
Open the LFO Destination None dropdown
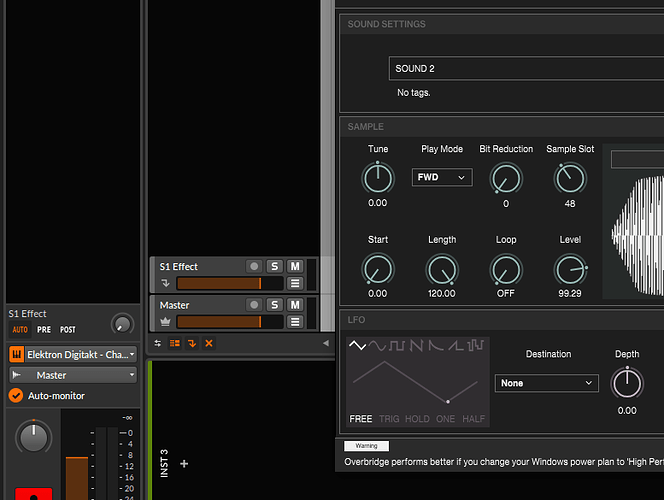[547, 383]
